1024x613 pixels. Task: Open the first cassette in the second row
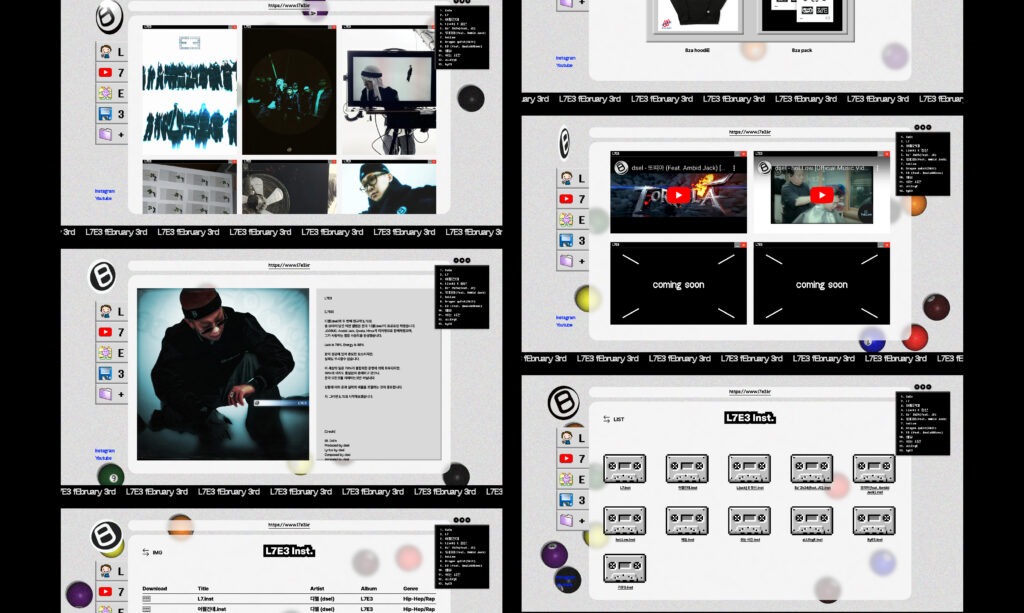[x=625, y=521]
